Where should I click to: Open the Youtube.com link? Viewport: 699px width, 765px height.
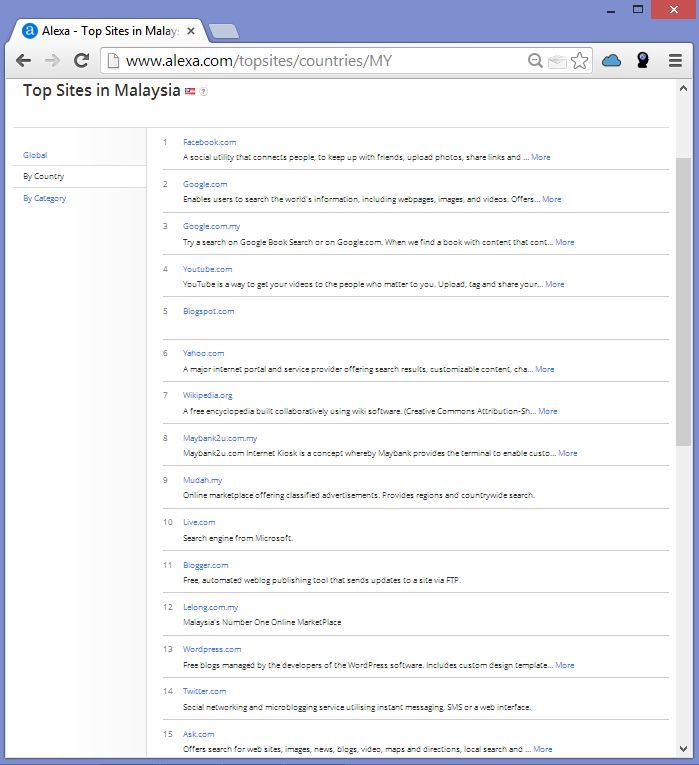pyautogui.click(x=207, y=269)
